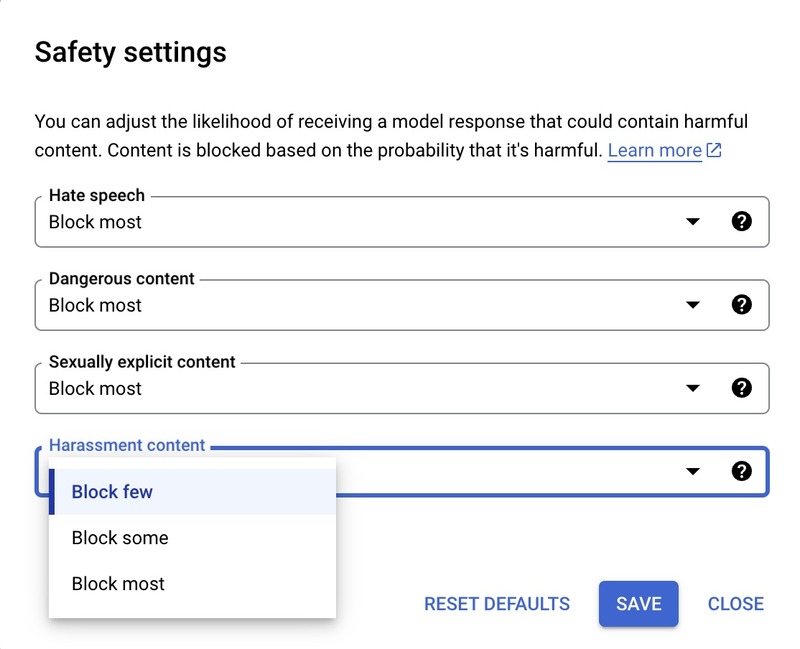800x649 pixels.
Task: Open the Hate speech dropdown arrow
Action: pyautogui.click(x=694, y=222)
